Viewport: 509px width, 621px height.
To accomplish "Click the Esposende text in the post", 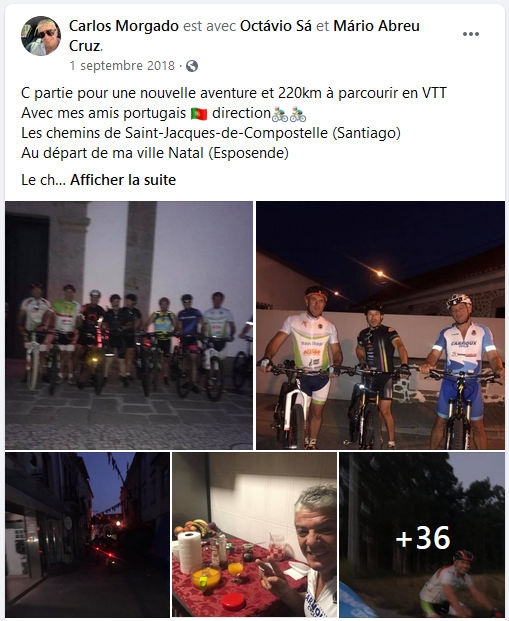I will pyautogui.click(x=248, y=153).
